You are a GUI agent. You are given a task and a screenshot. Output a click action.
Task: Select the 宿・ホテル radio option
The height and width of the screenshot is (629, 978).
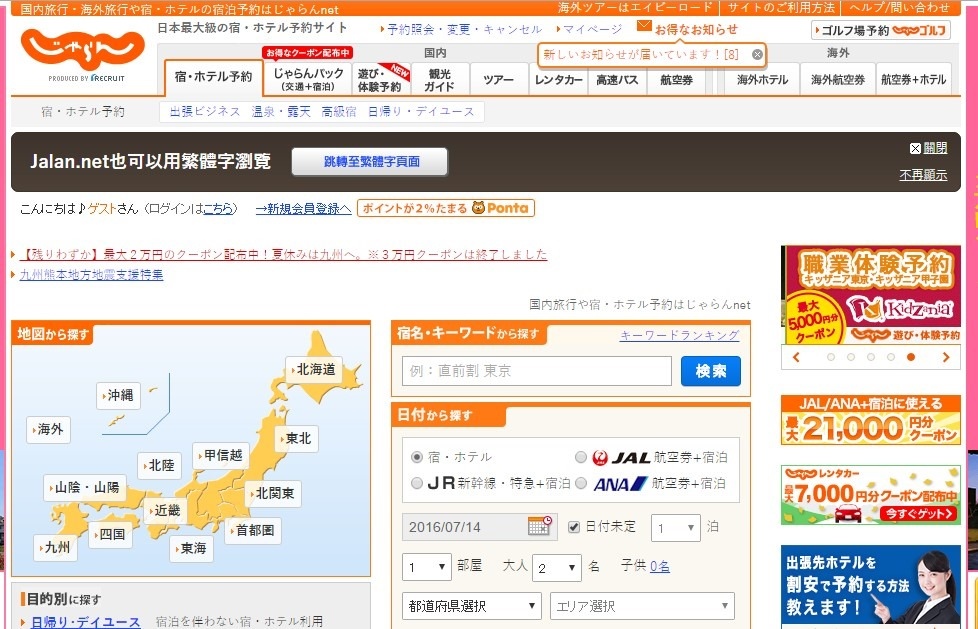pyautogui.click(x=417, y=457)
